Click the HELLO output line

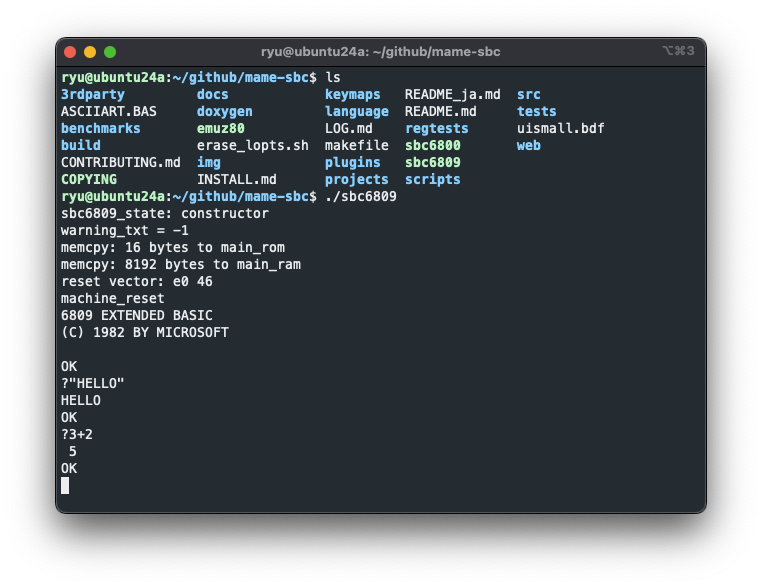[81, 400]
